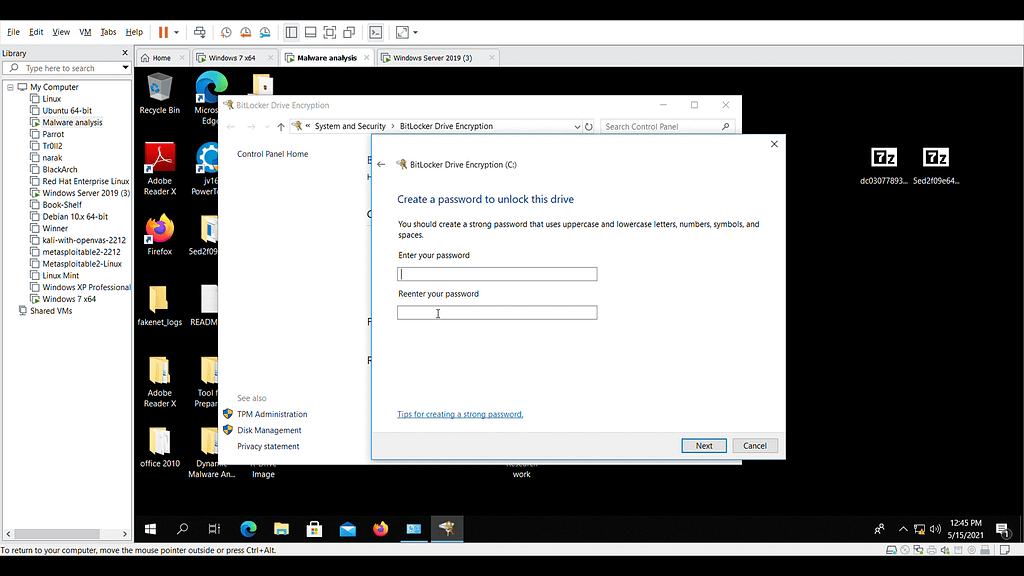Open the File menu
The image size is (1024, 576).
(x=13, y=32)
